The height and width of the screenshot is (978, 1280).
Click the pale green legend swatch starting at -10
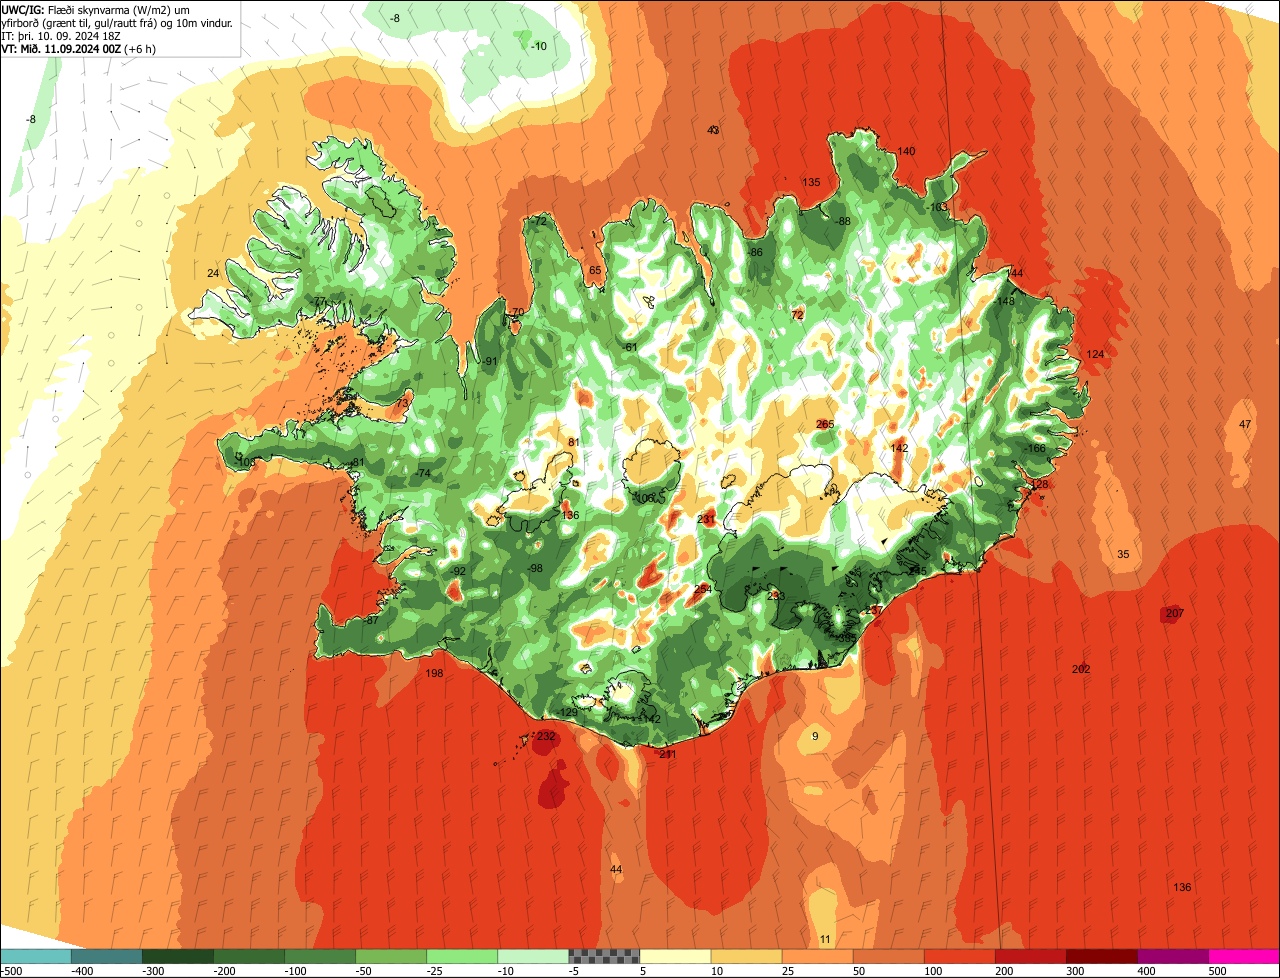(x=533, y=956)
